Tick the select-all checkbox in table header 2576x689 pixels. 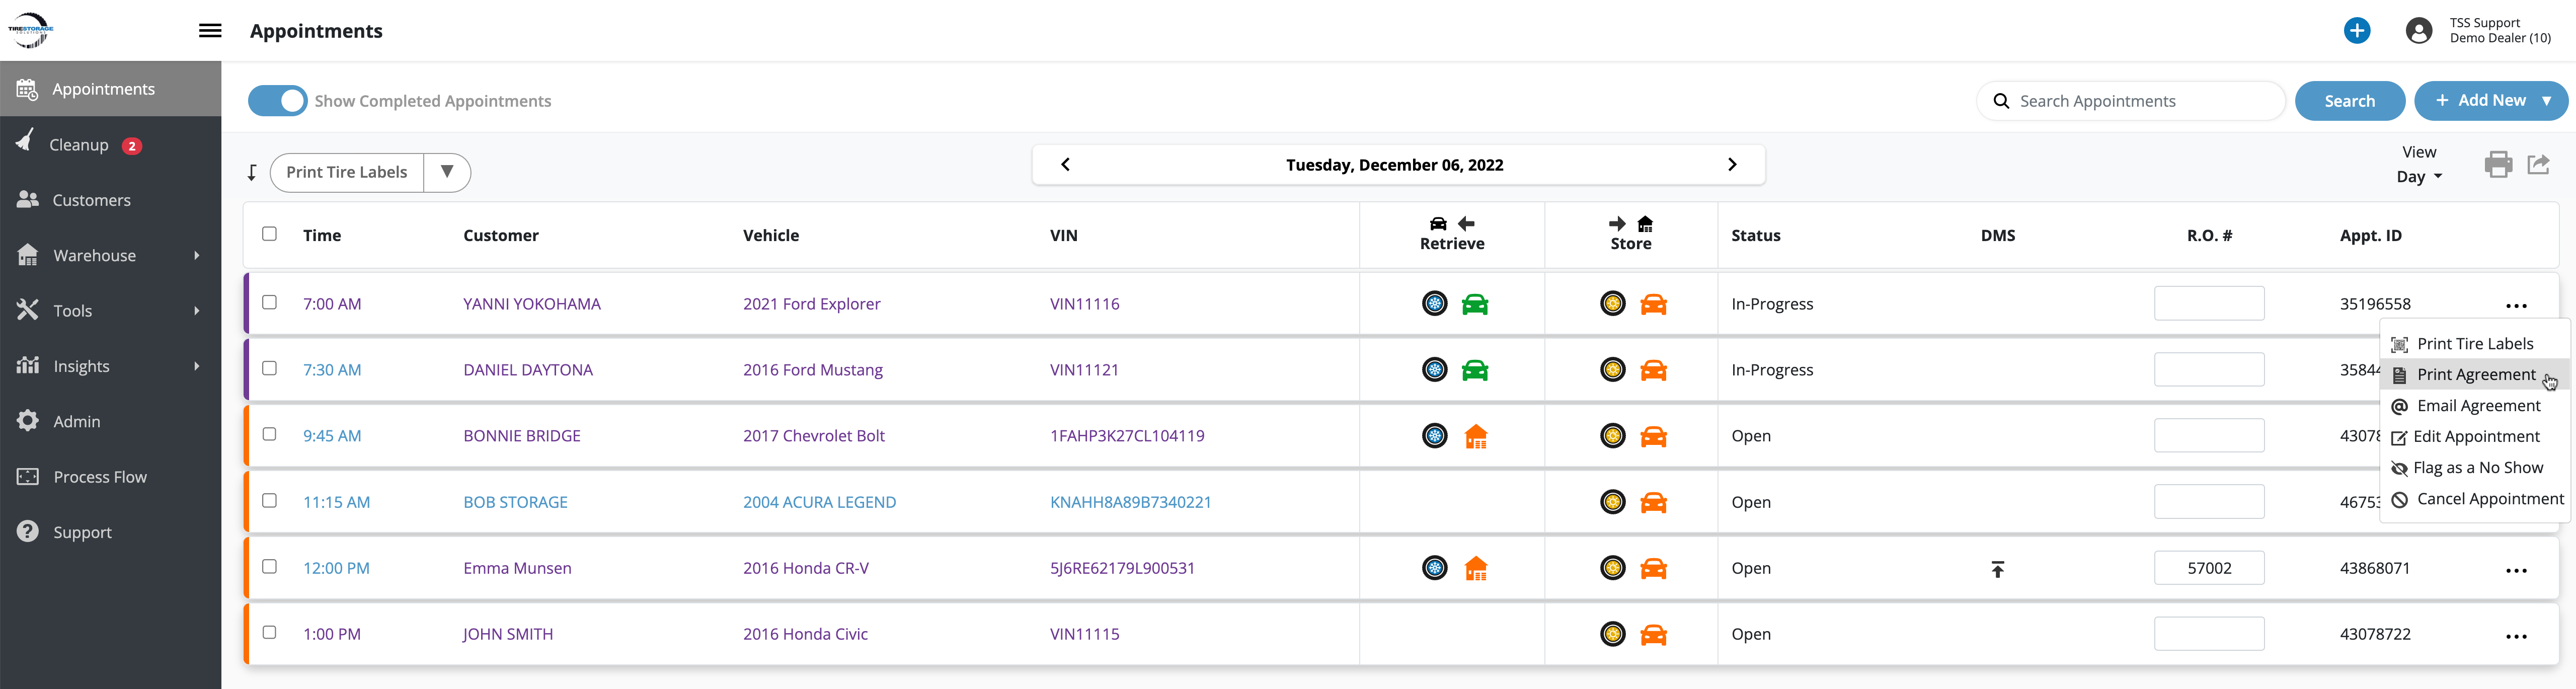click(269, 234)
